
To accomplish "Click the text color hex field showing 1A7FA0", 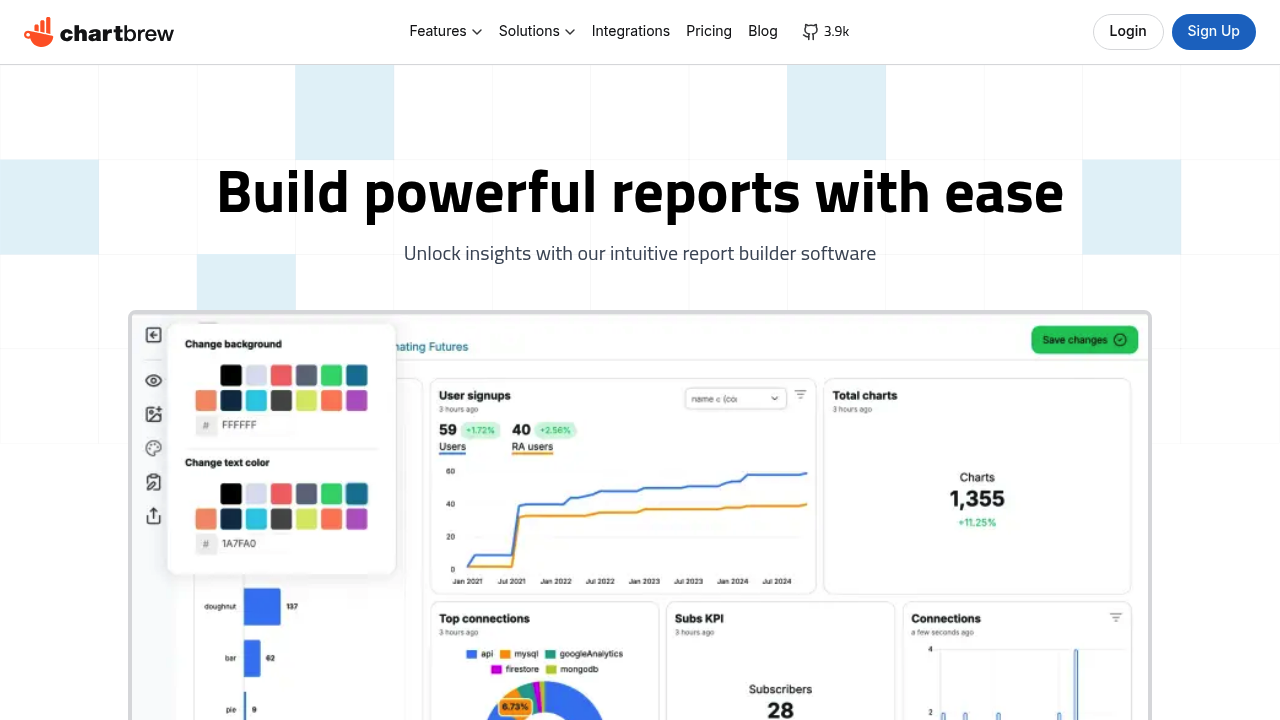I will pos(281,544).
